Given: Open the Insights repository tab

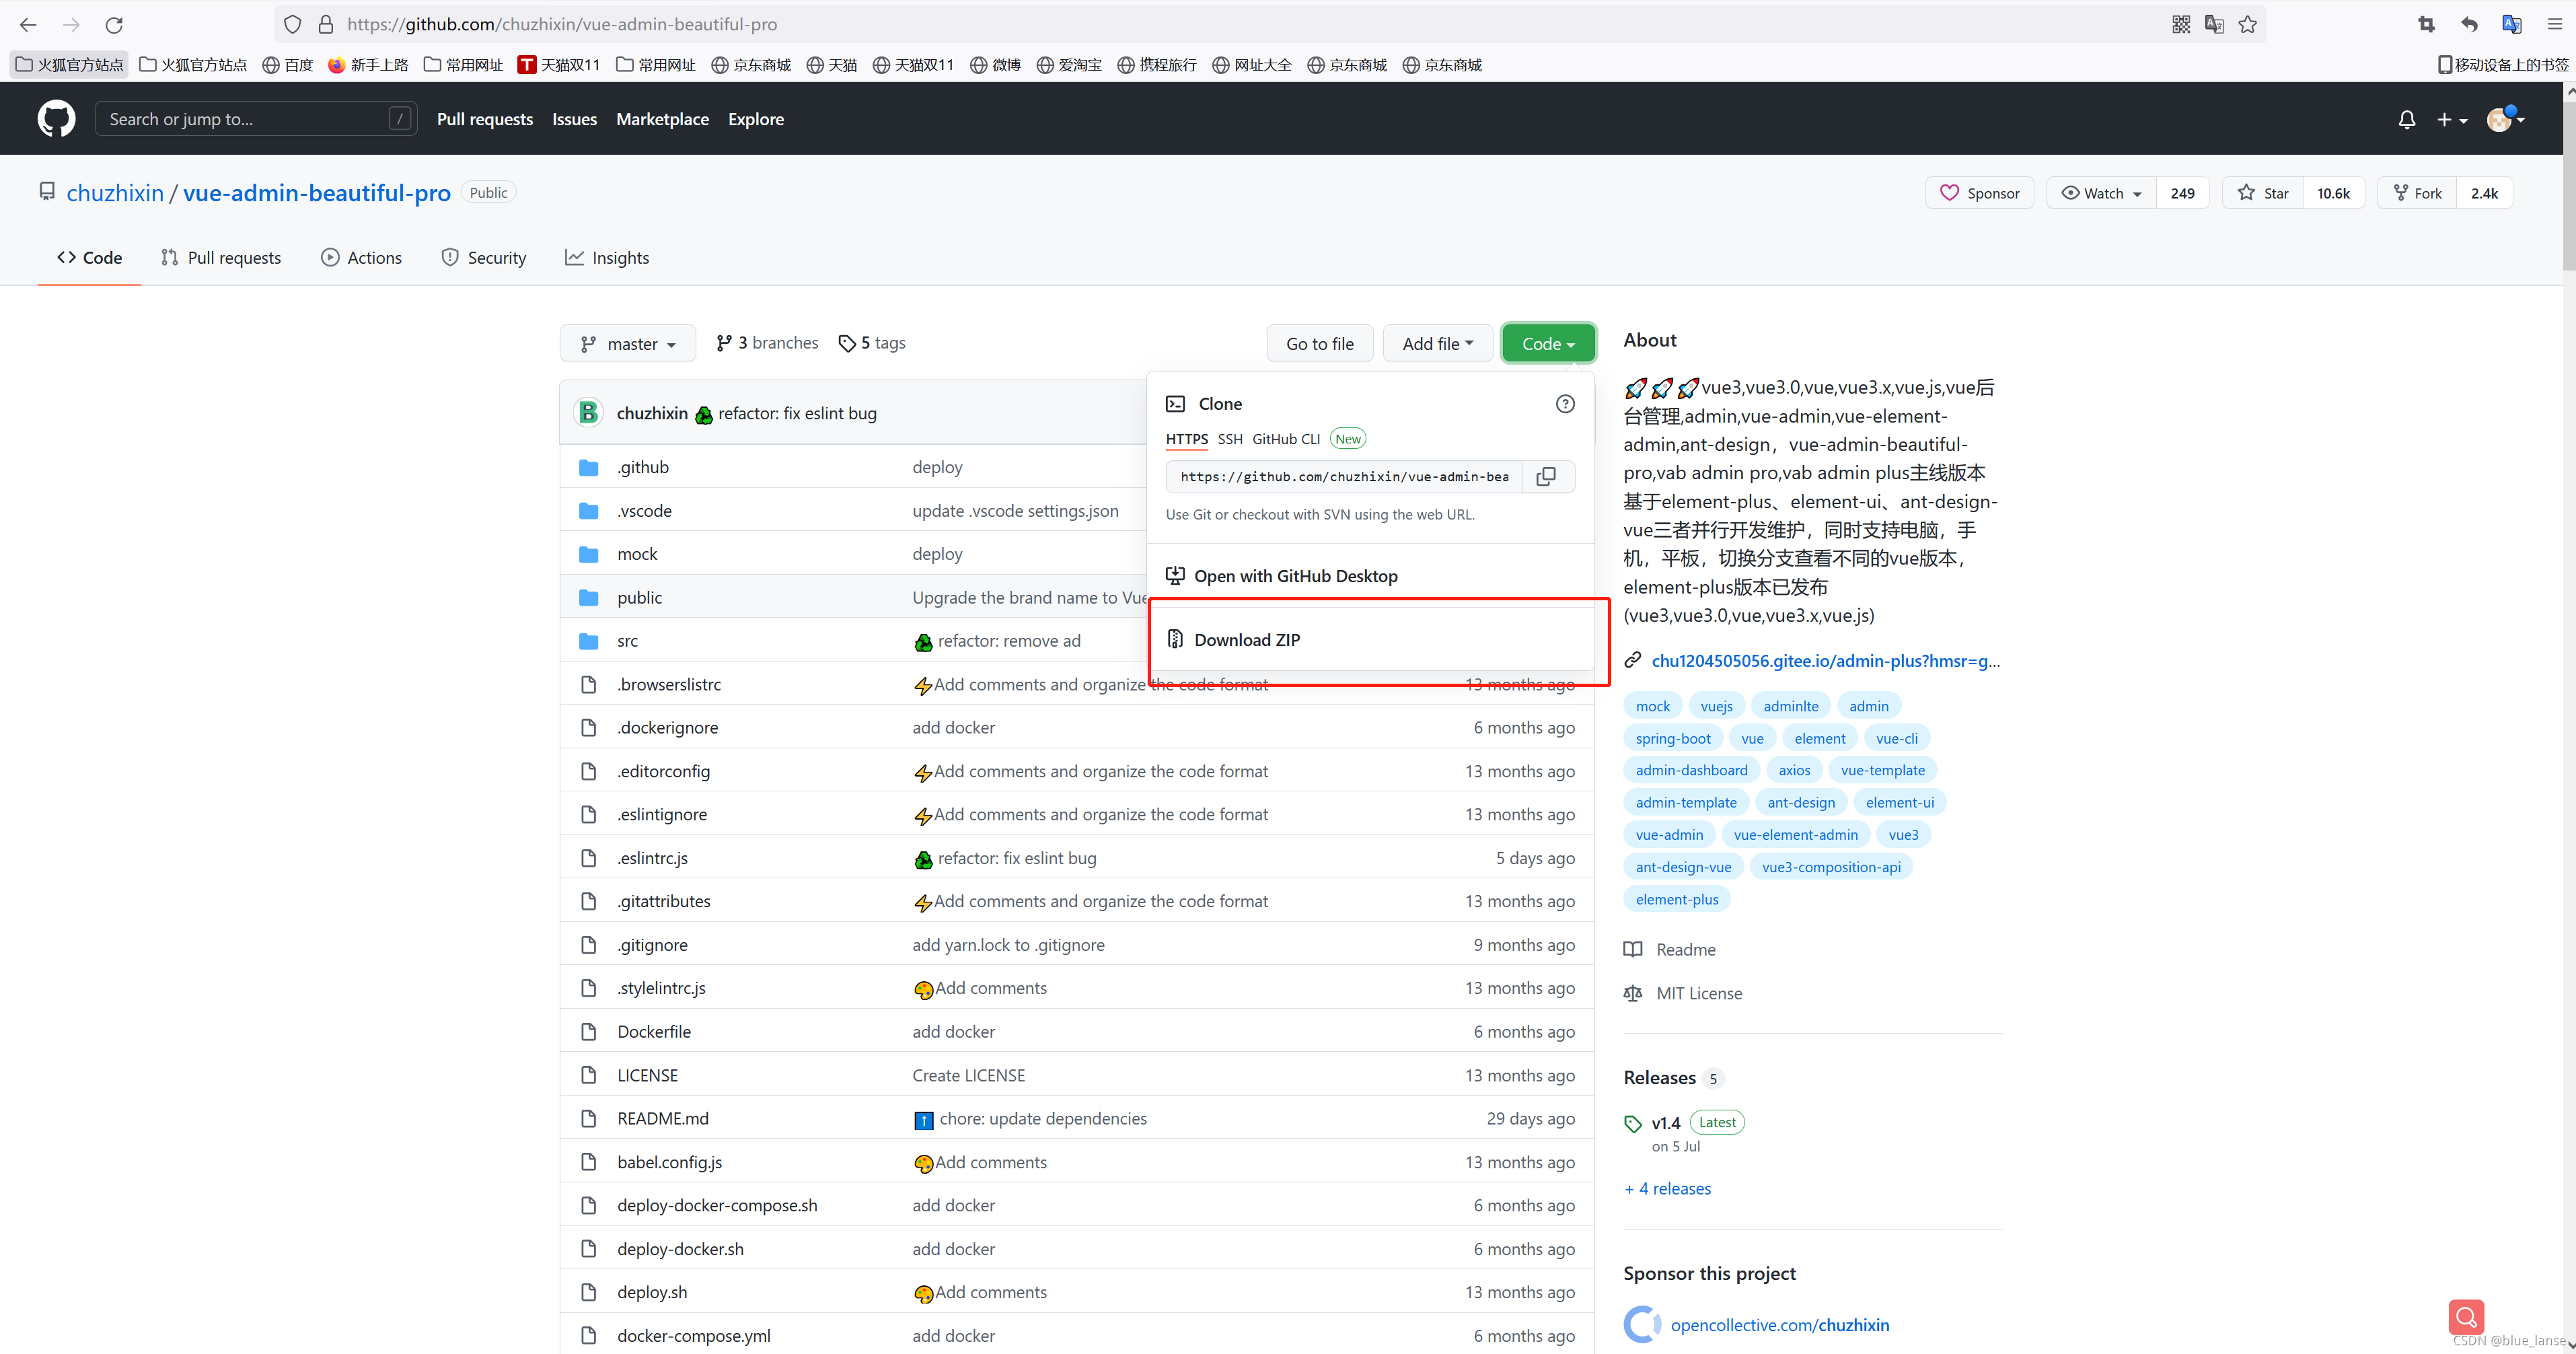Looking at the screenshot, I should [x=607, y=258].
